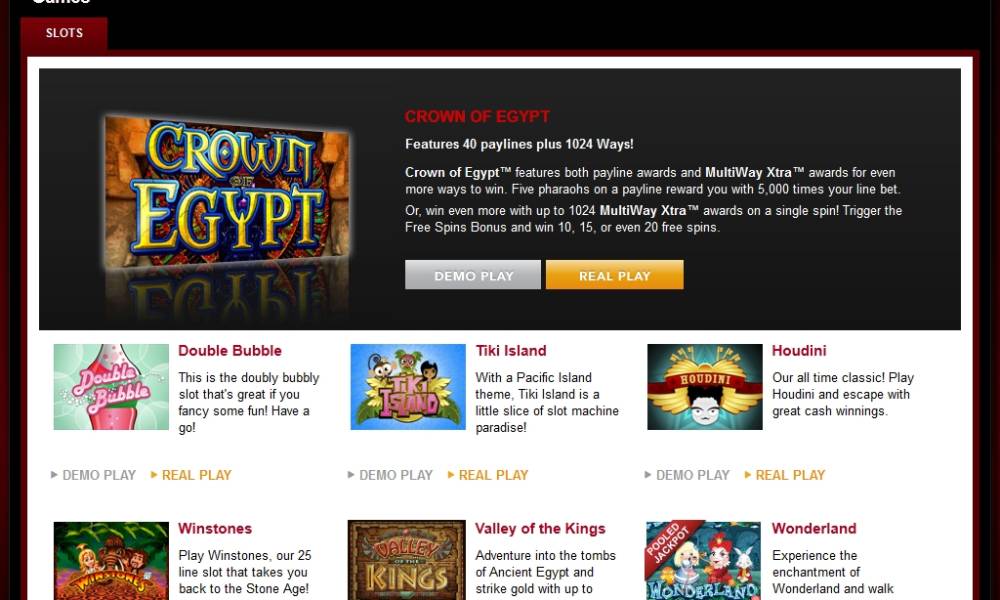Open the Winstones title link
Screen dimensions: 1000x600
pos(215,529)
